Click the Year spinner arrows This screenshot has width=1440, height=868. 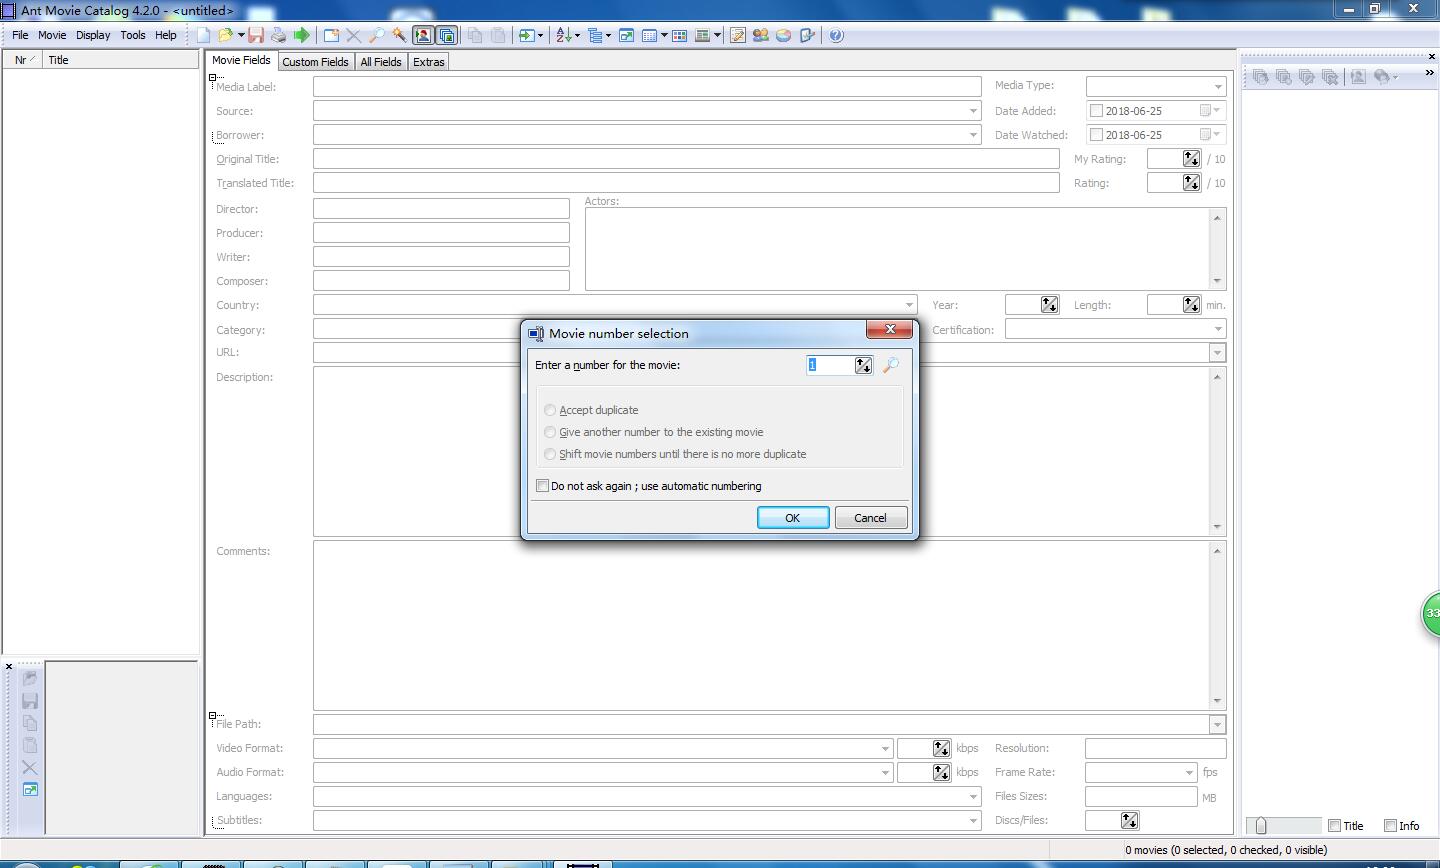click(1049, 305)
